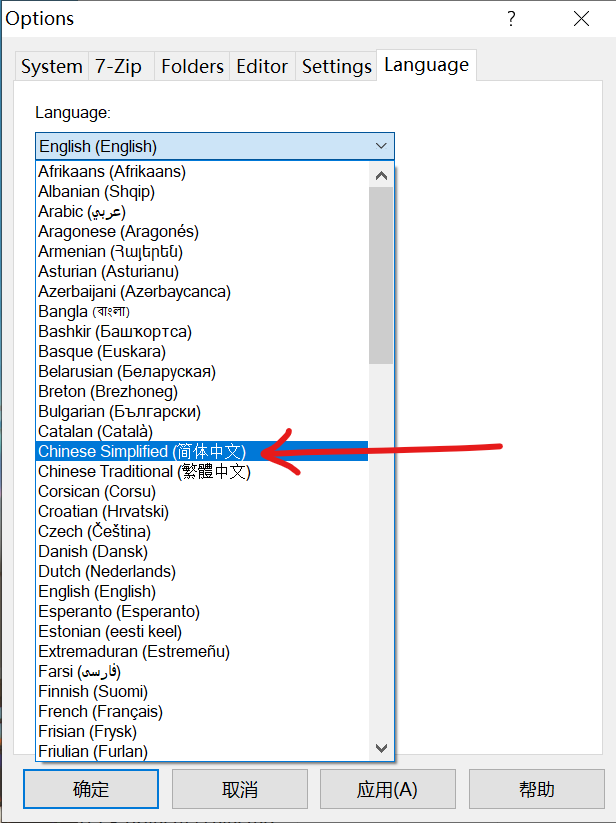This screenshot has height=823, width=616.
Task: Collapse the Language combo box arrow
Action: click(x=380, y=146)
